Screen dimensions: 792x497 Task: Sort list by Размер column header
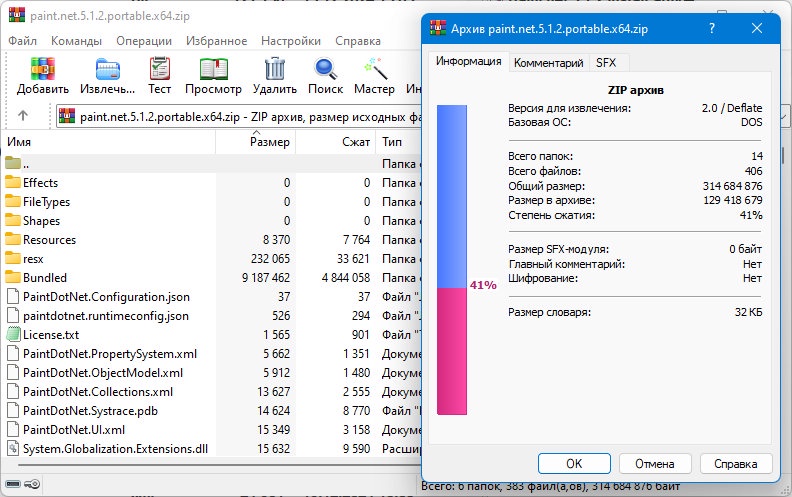click(x=256, y=142)
